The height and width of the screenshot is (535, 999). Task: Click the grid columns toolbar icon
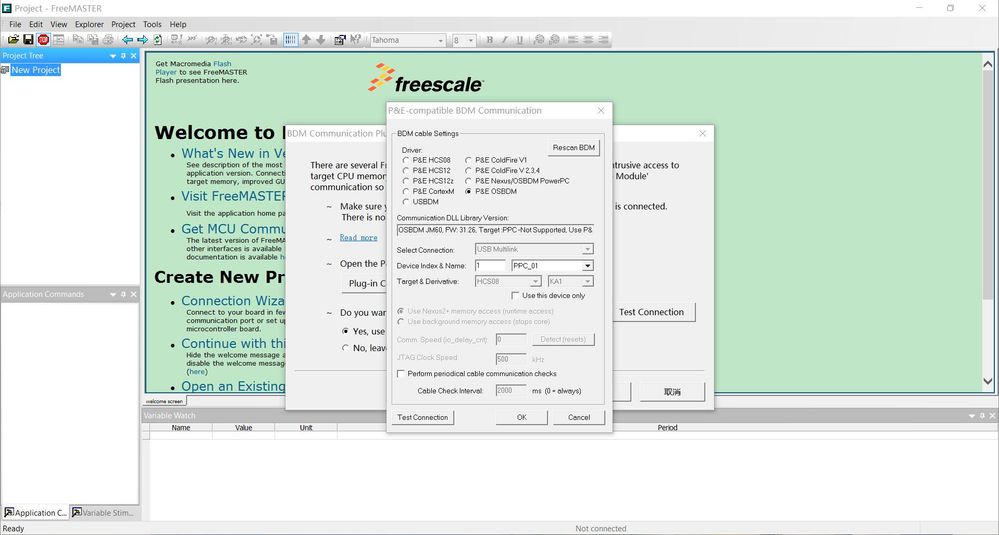[x=291, y=39]
